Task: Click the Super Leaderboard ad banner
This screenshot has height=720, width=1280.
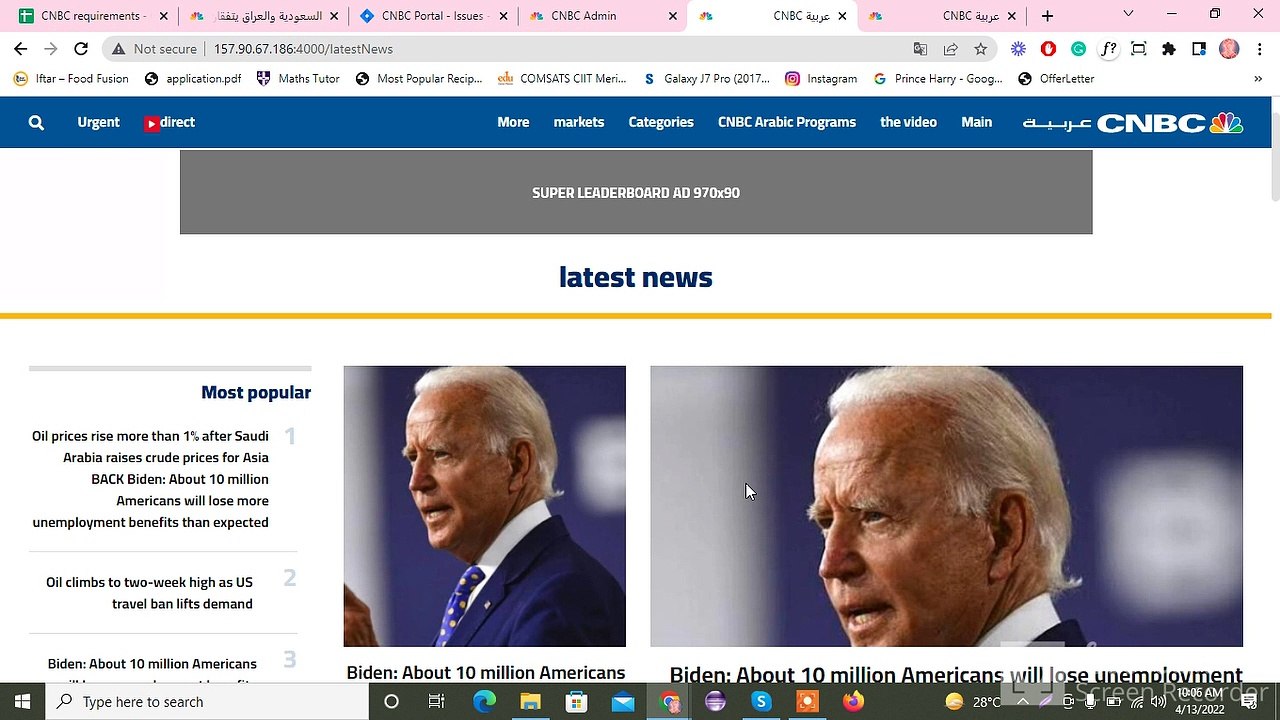Action: click(x=636, y=192)
